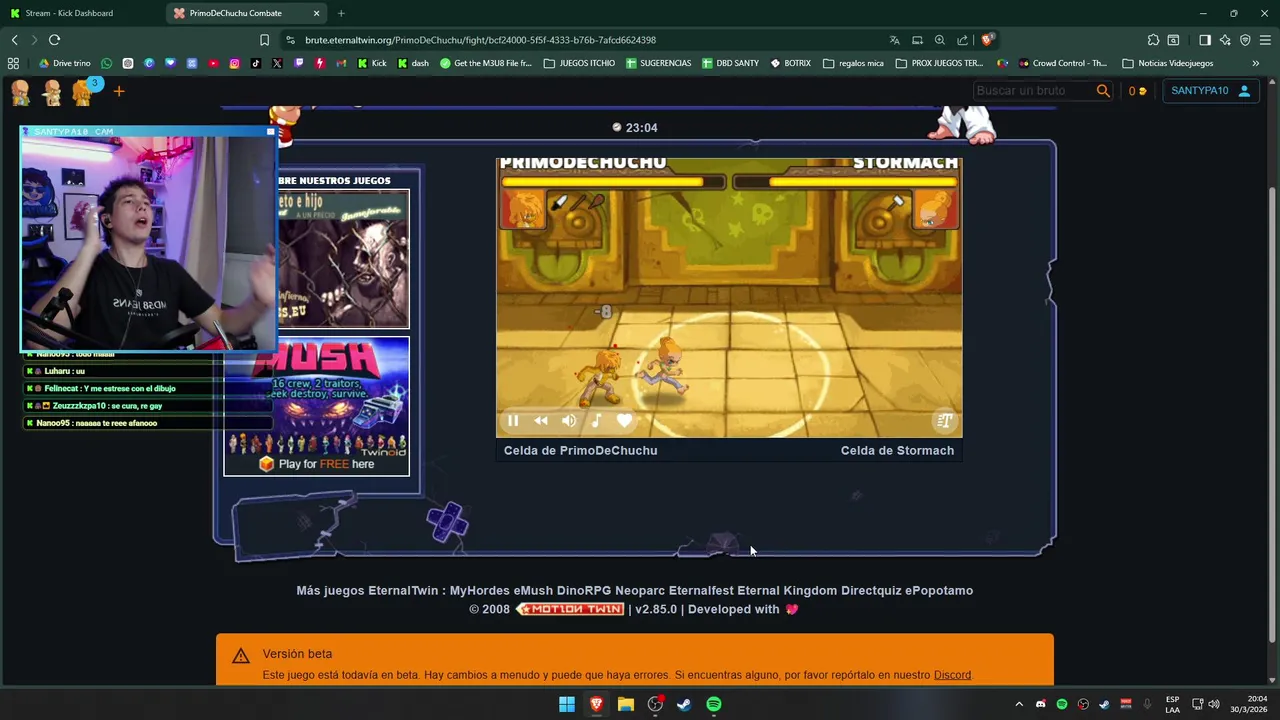Click the Motion Twin logo

tap(570, 609)
